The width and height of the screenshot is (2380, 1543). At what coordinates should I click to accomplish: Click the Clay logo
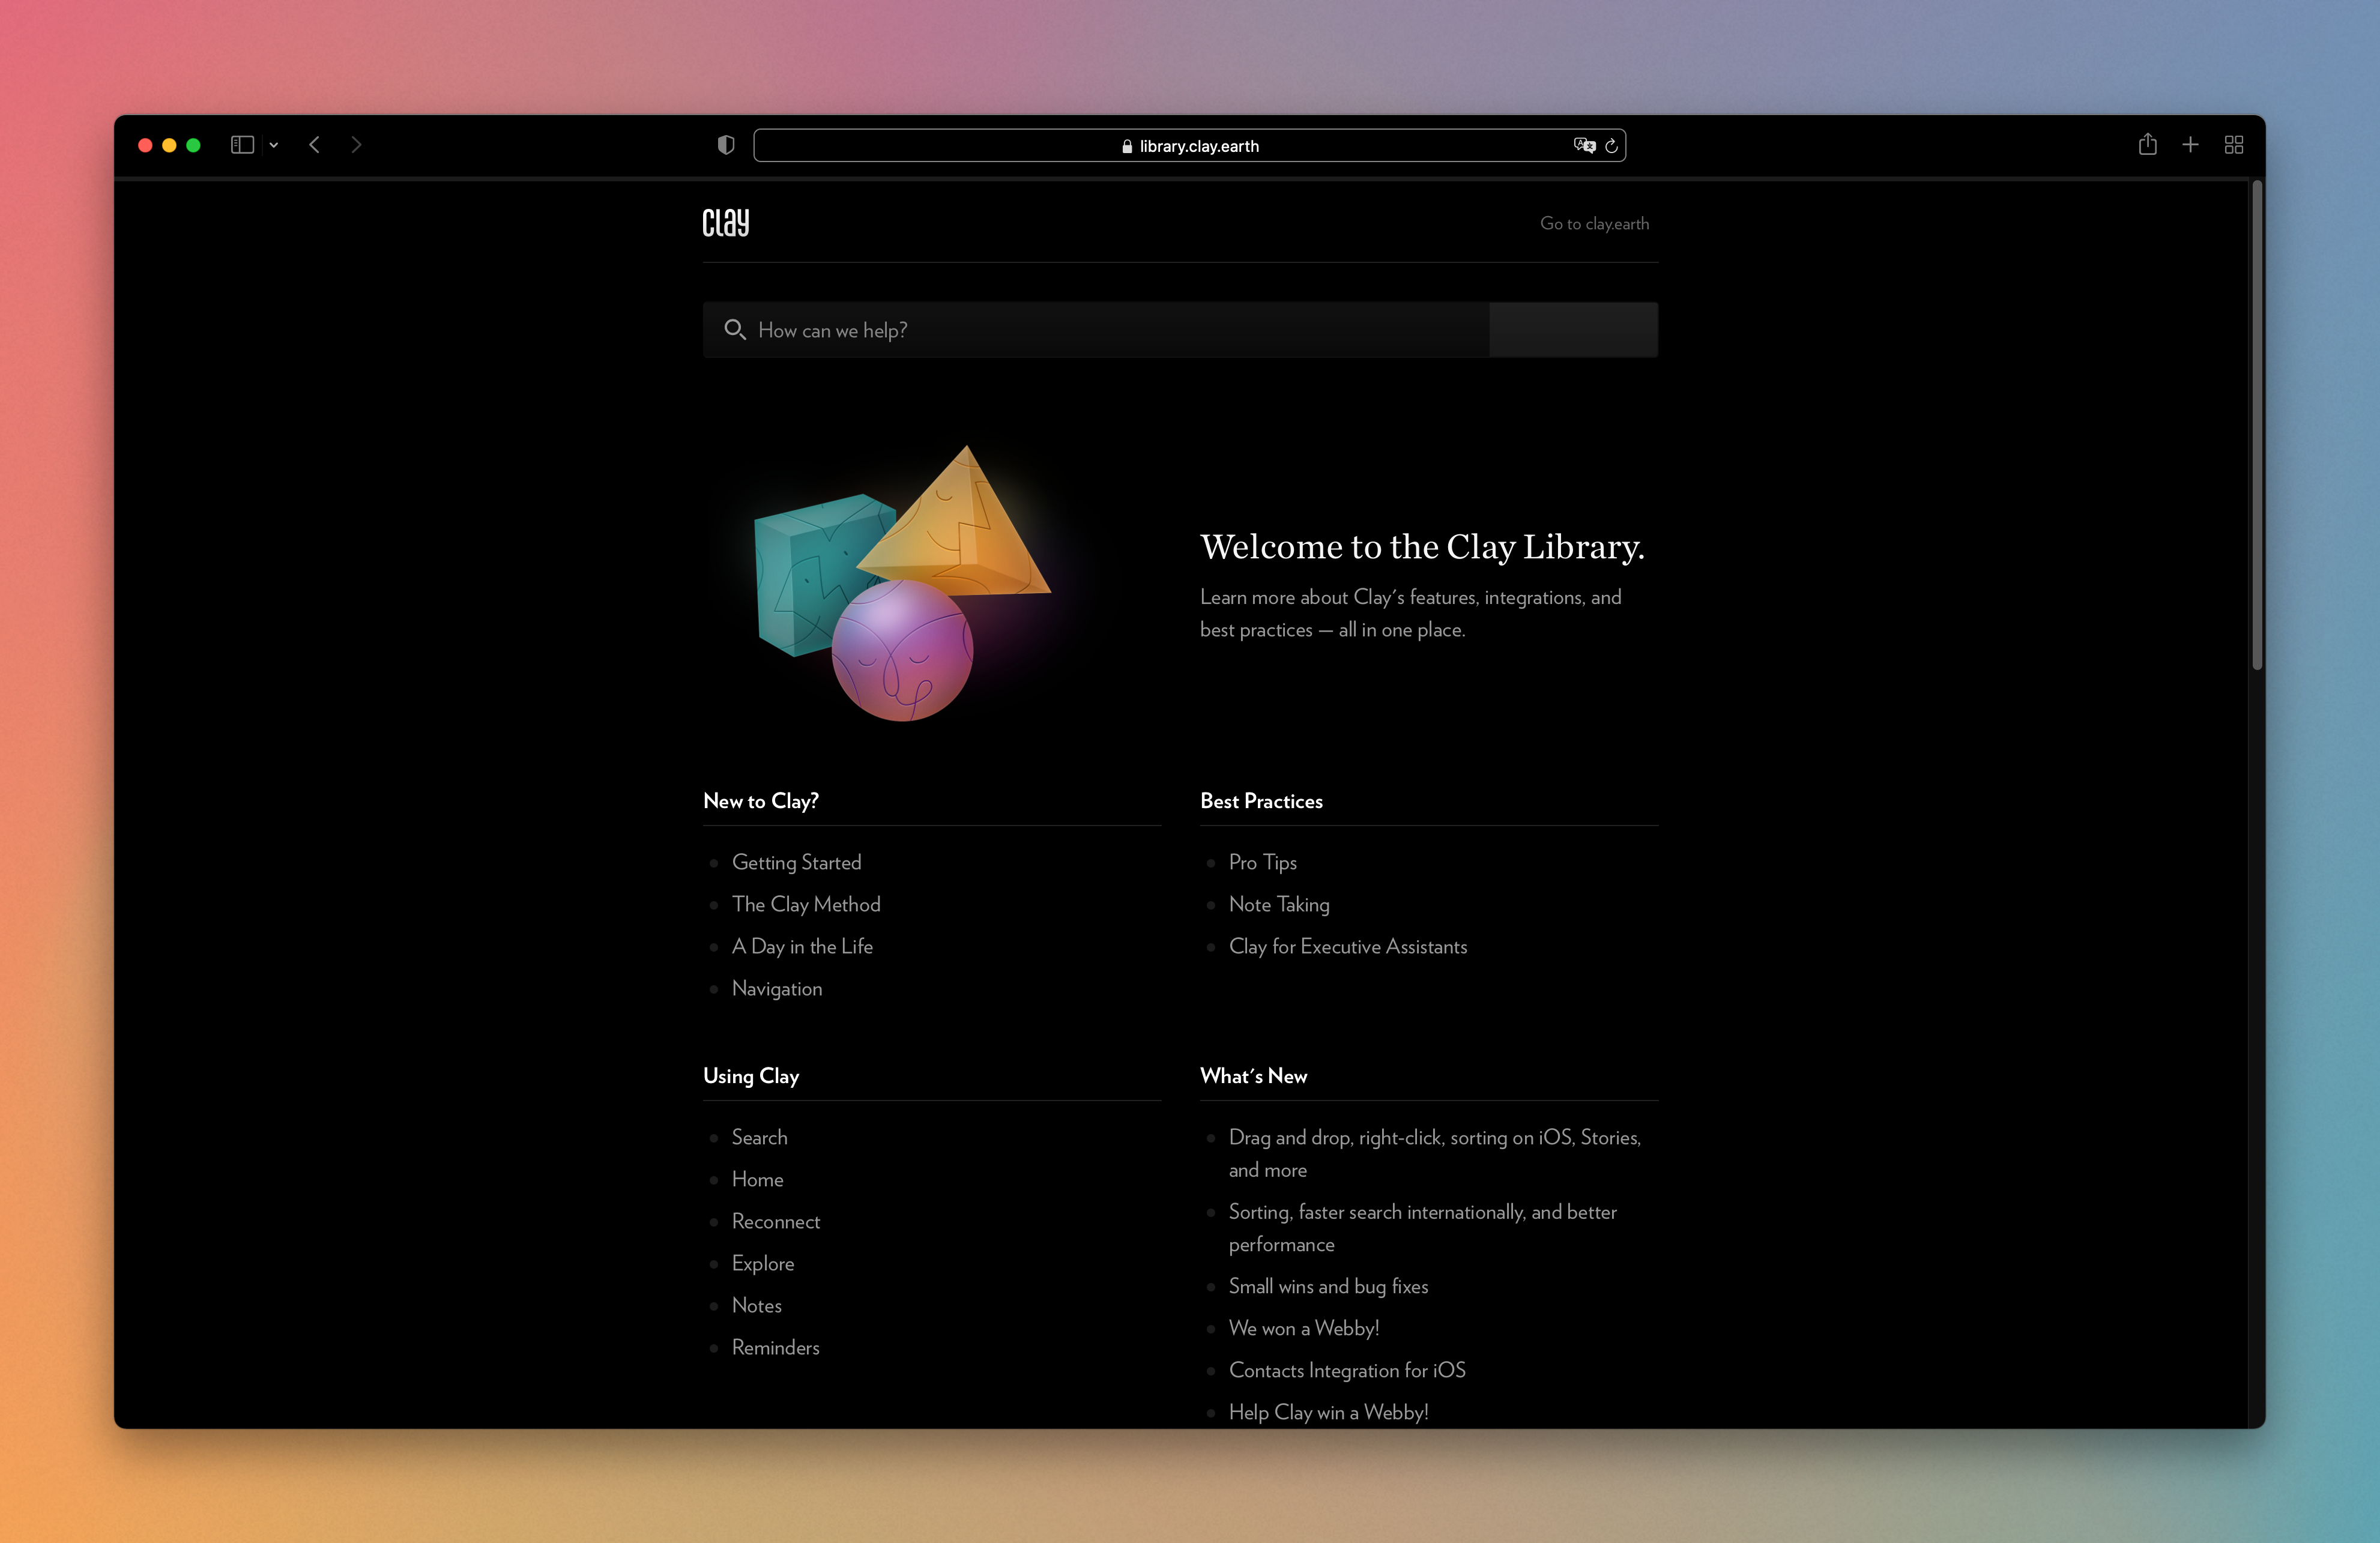click(726, 222)
